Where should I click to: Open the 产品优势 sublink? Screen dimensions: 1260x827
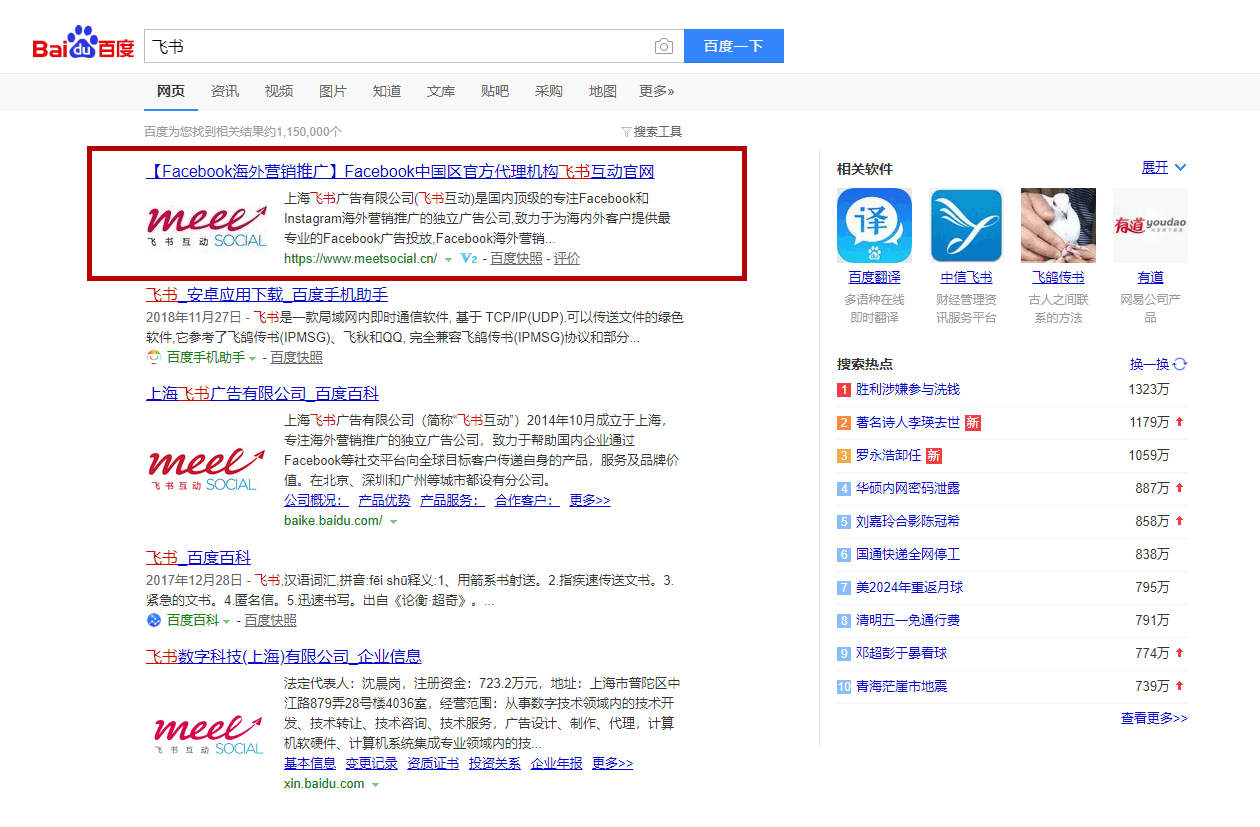(x=384, y=500)
